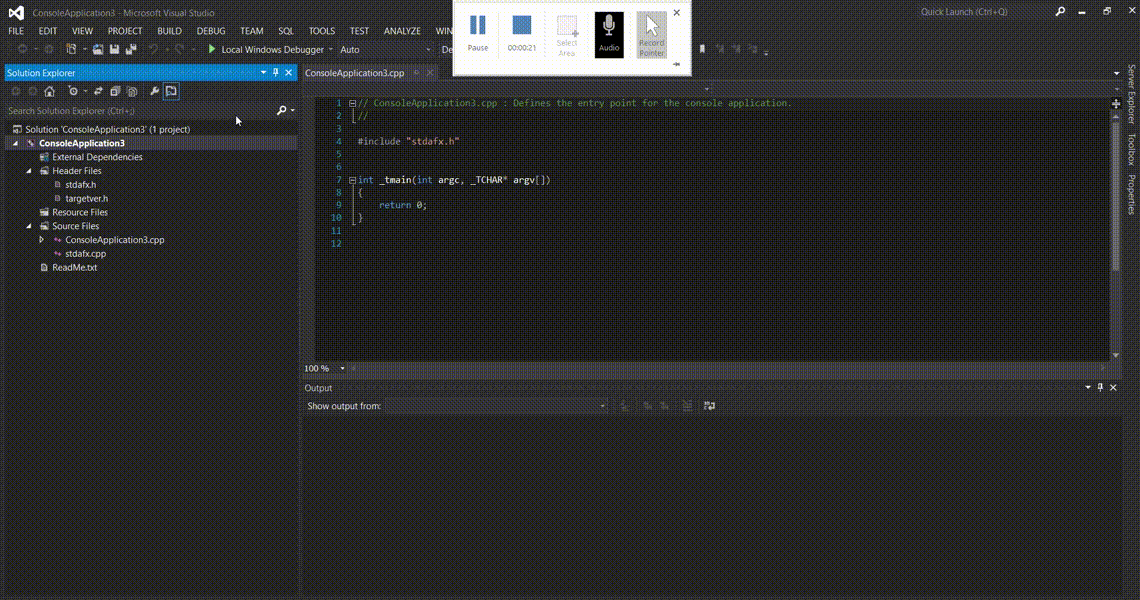Open the DEBUG menu

click(x=211, y=31)
